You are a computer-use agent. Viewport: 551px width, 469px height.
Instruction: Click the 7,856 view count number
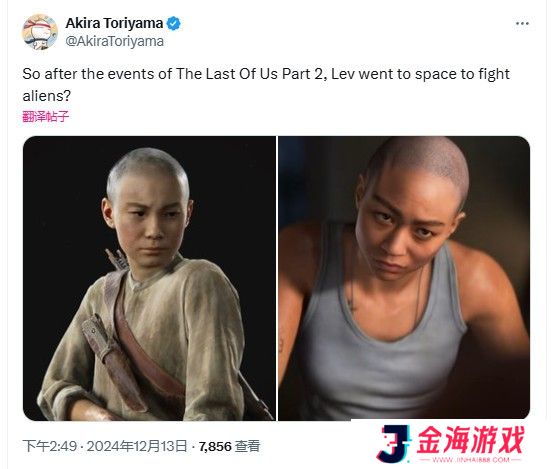[x=215, y=447]
